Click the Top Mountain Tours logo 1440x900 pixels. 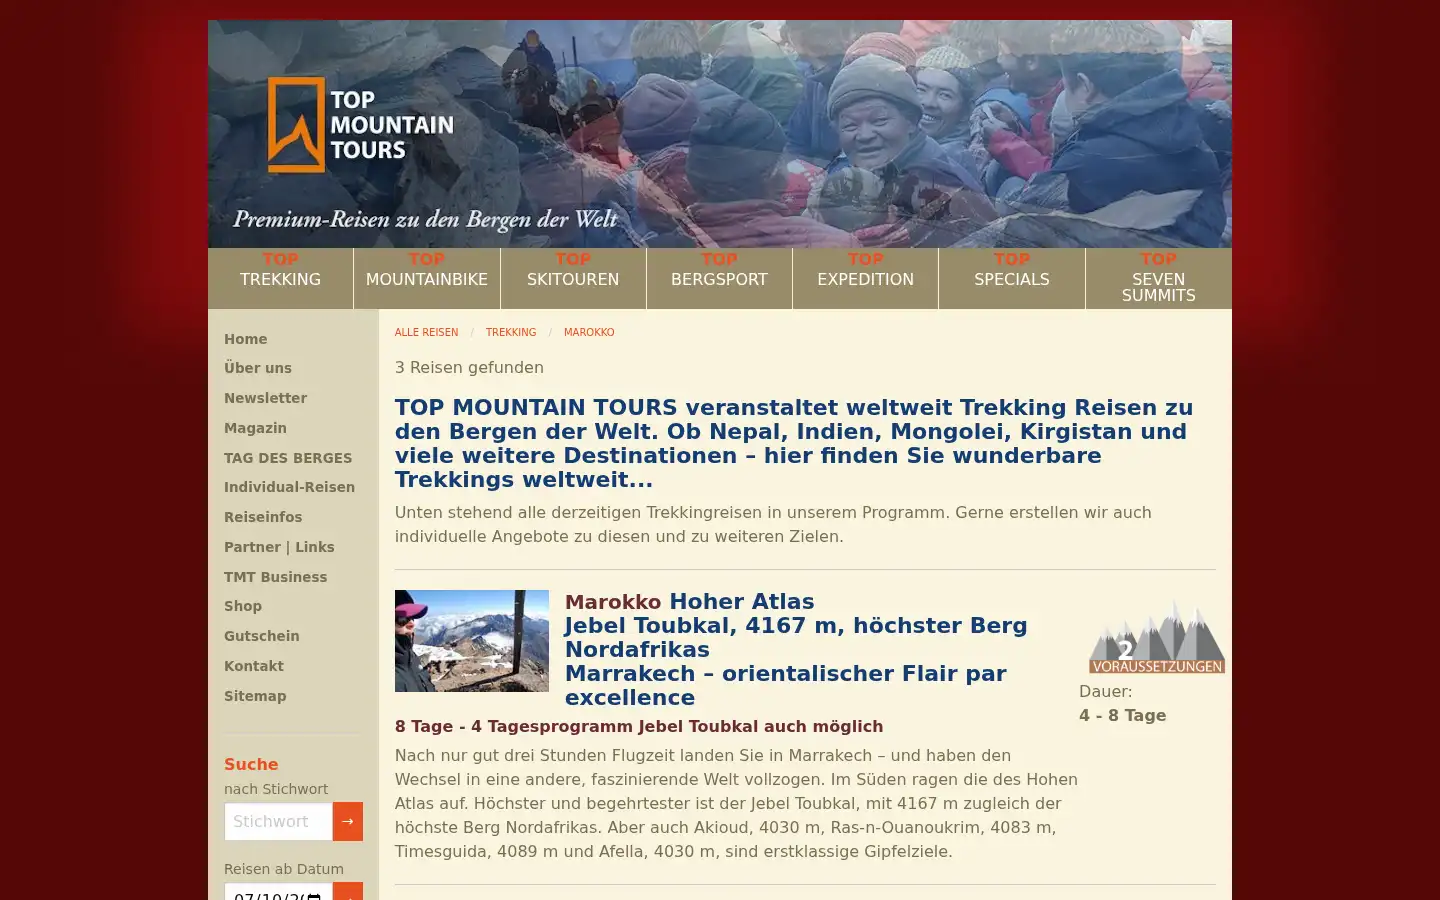pos(361,125)
